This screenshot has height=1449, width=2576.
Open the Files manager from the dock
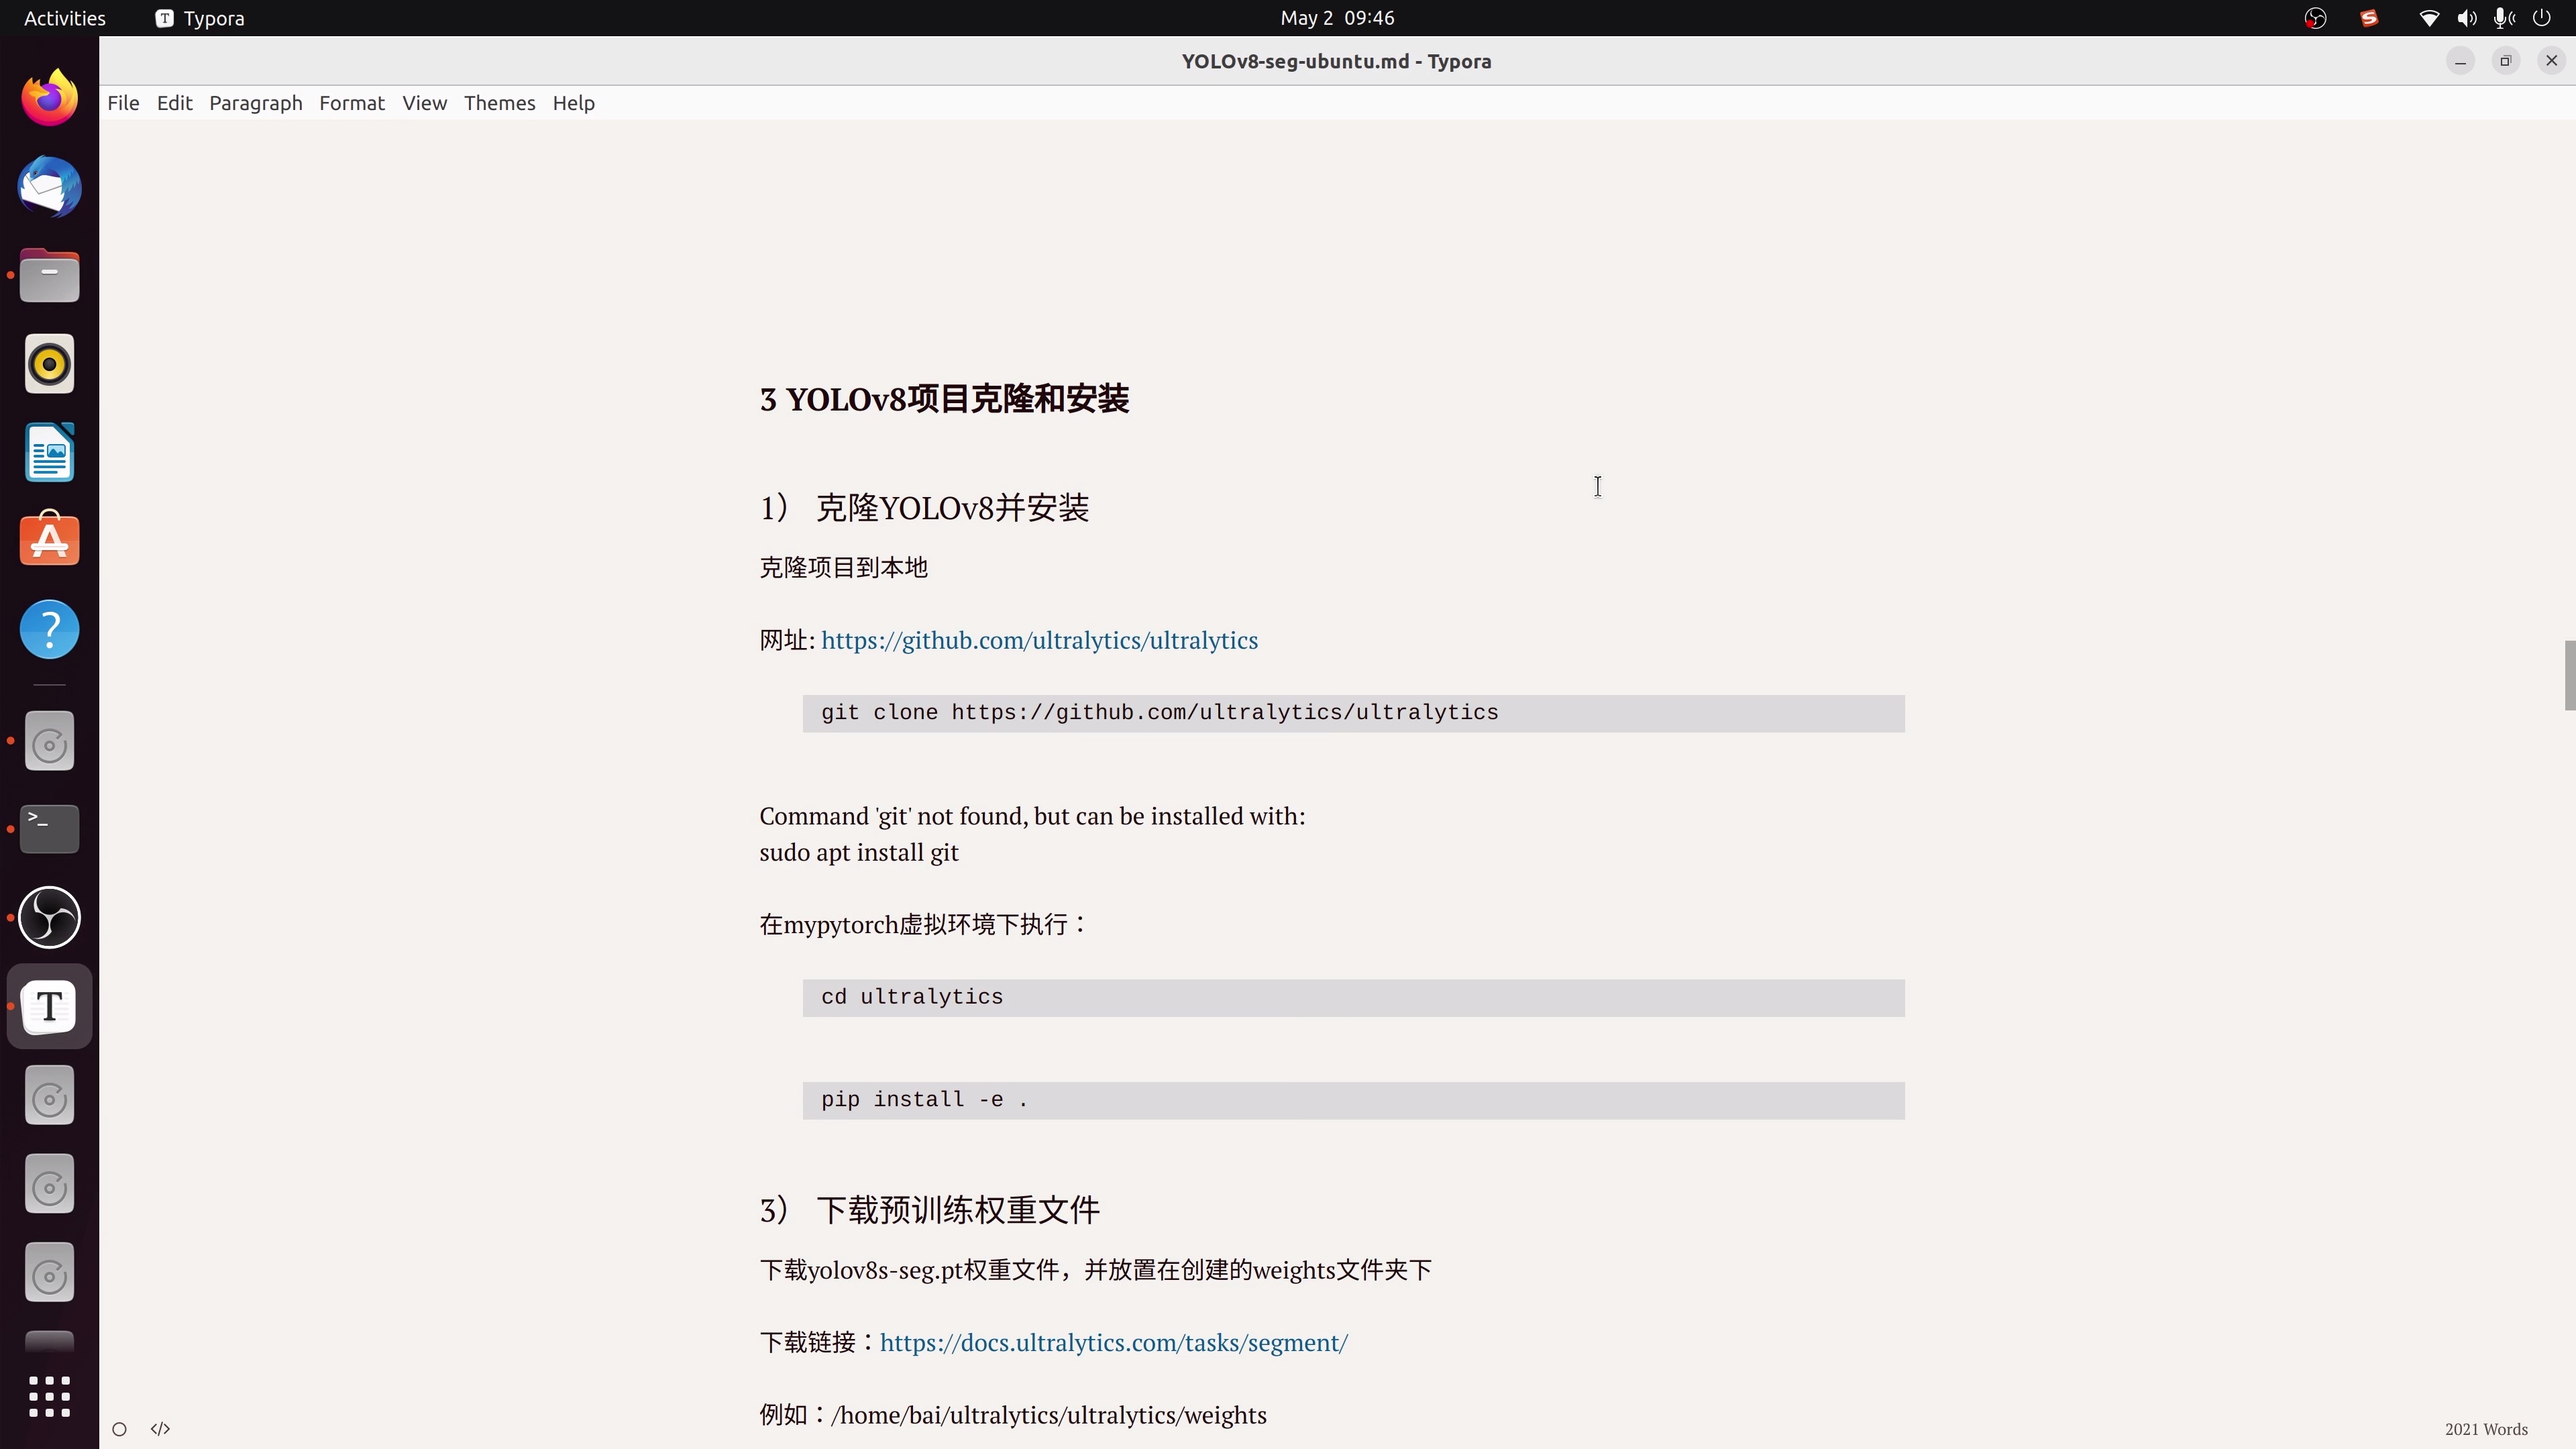[x=48, y=275]
